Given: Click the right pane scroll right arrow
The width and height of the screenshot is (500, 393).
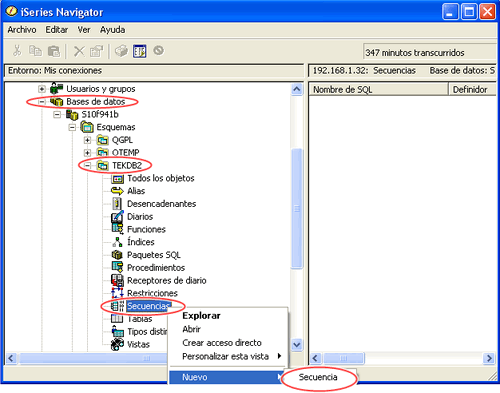Looking at the screenshot, I should point(489,358).
